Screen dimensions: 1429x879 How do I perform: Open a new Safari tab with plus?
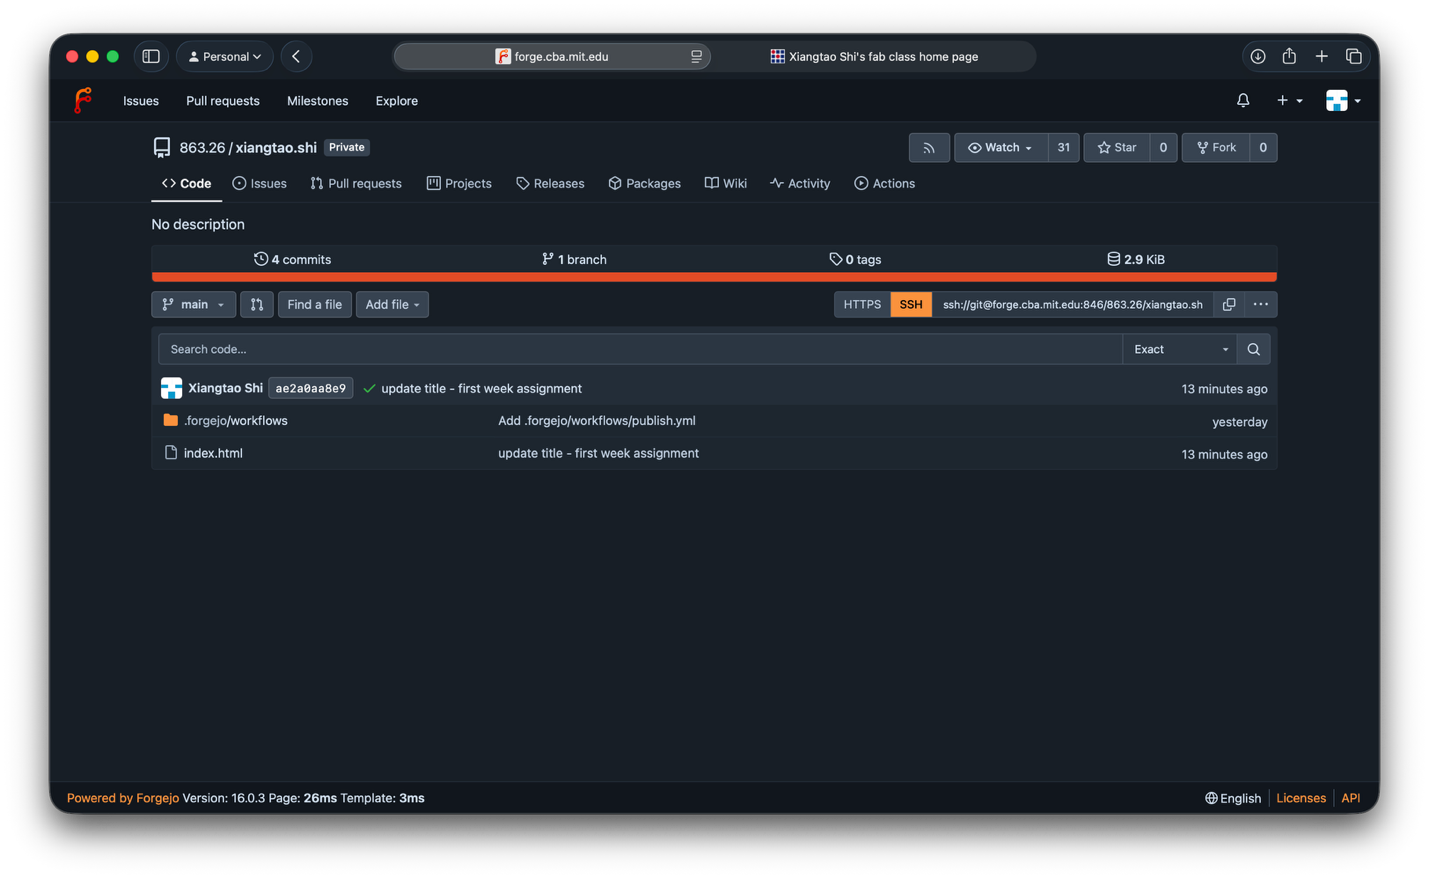[1321, 57]
